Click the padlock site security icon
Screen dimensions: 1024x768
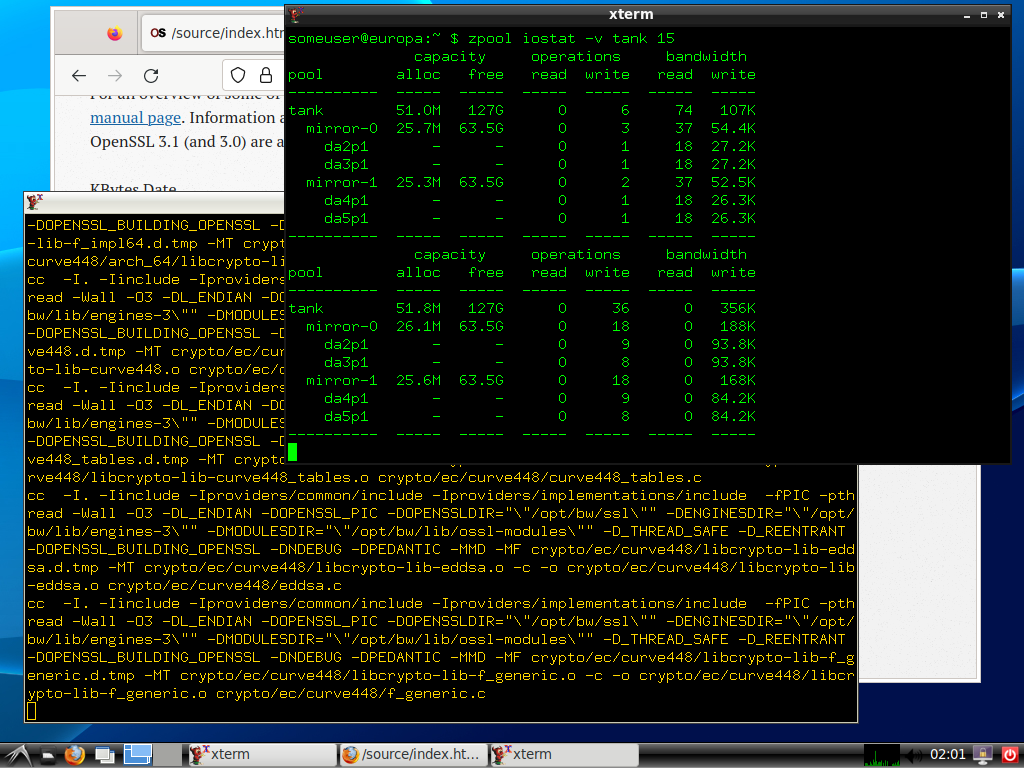point(266,76)
